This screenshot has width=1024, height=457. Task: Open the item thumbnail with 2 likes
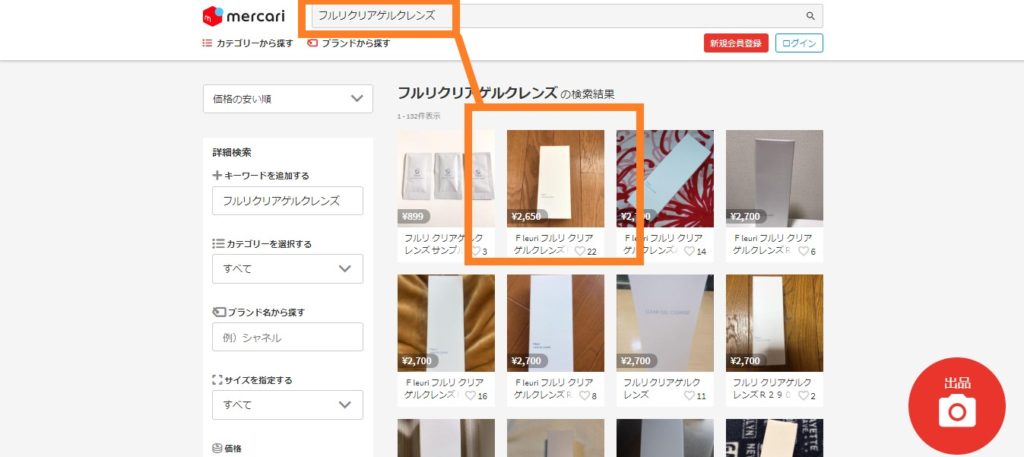[x=775, y=323]
